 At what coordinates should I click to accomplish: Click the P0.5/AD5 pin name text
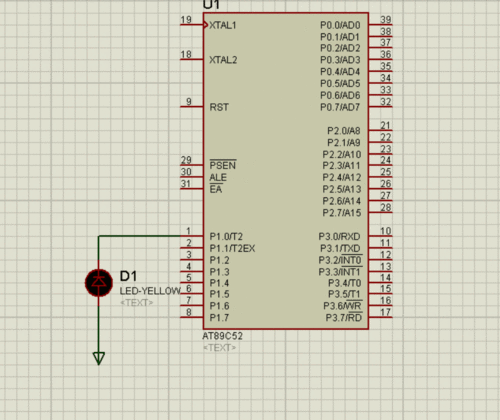click(x=340, y=83)
